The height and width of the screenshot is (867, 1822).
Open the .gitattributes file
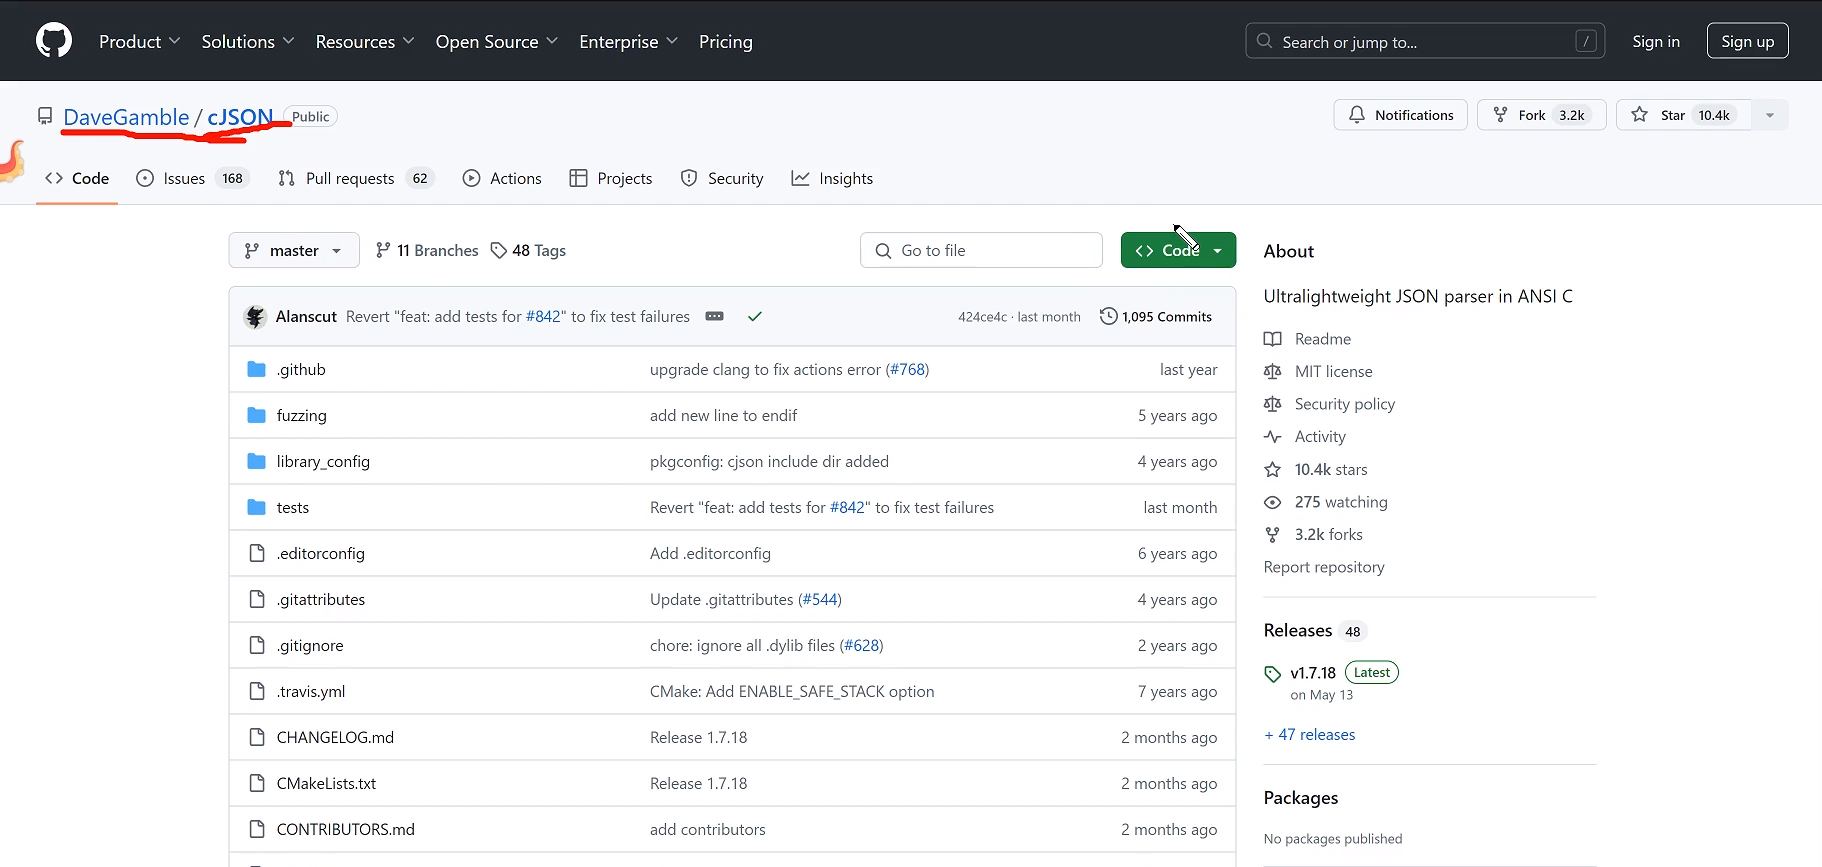(321, 599)
